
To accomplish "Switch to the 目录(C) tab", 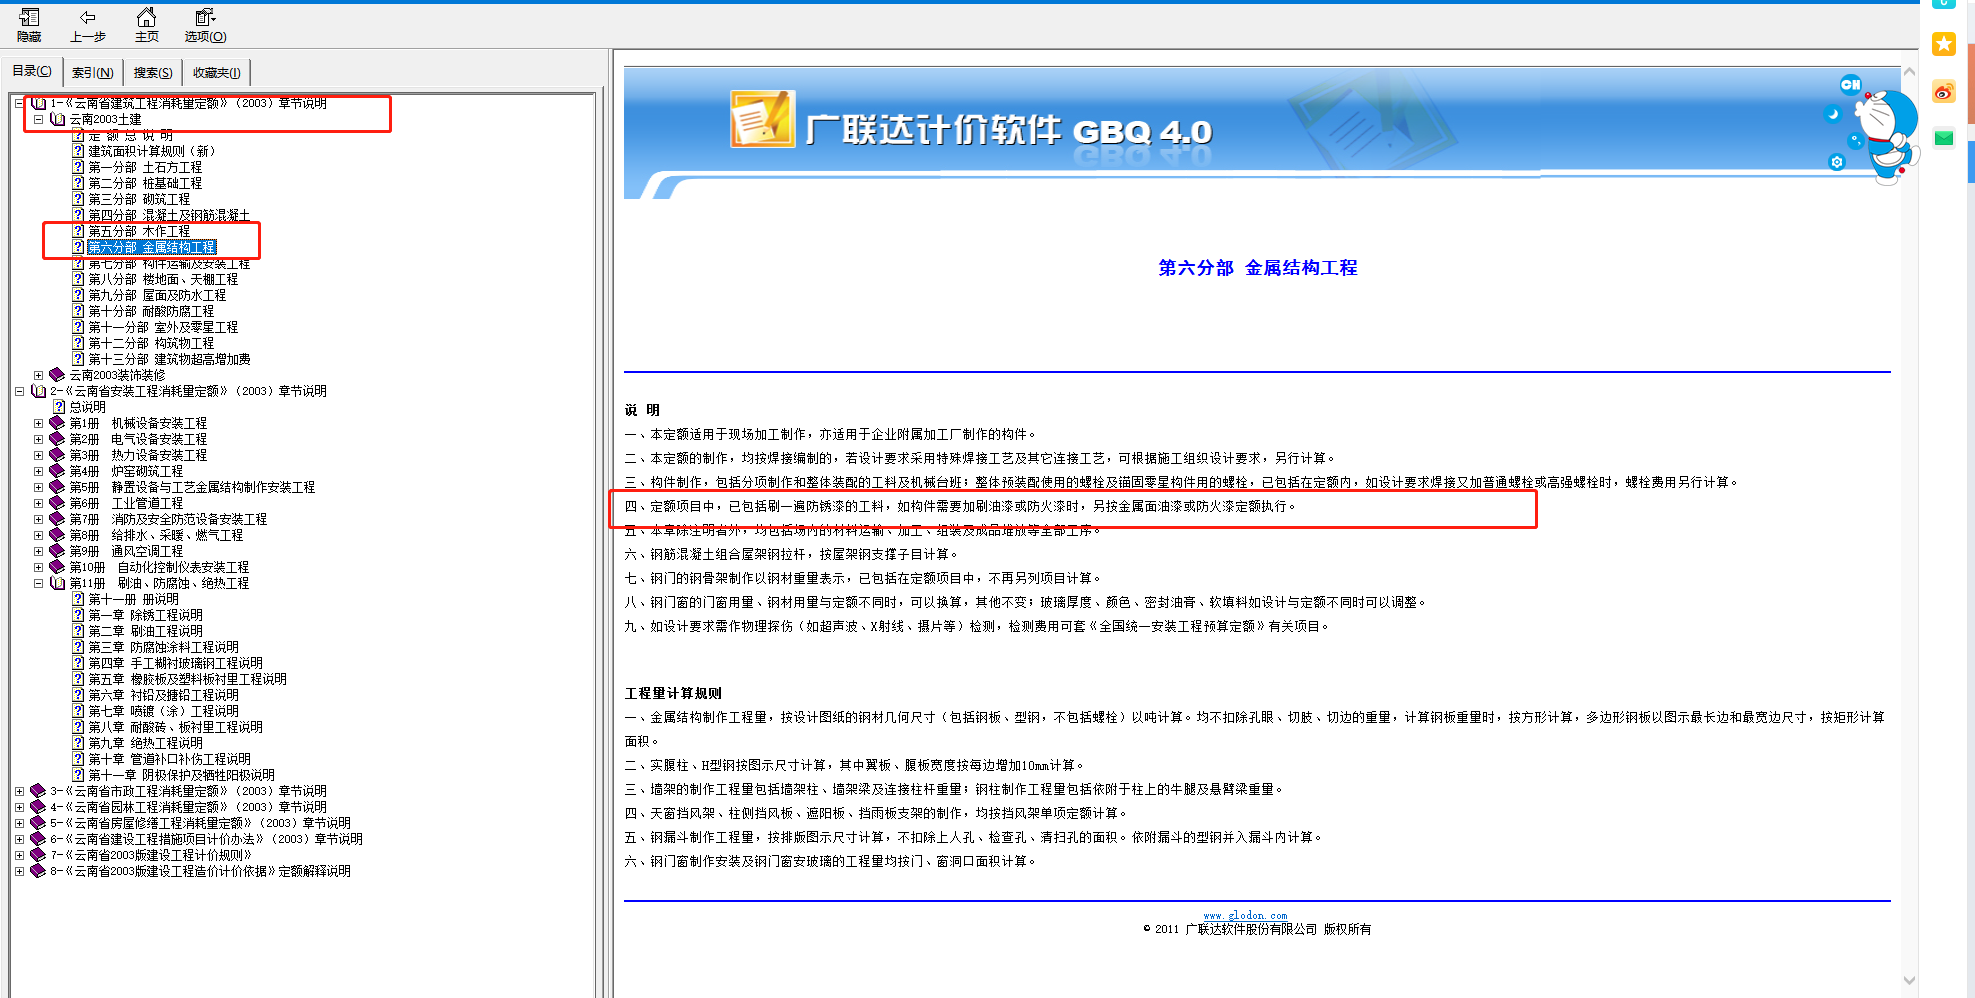I will click(x=32, y=71).
